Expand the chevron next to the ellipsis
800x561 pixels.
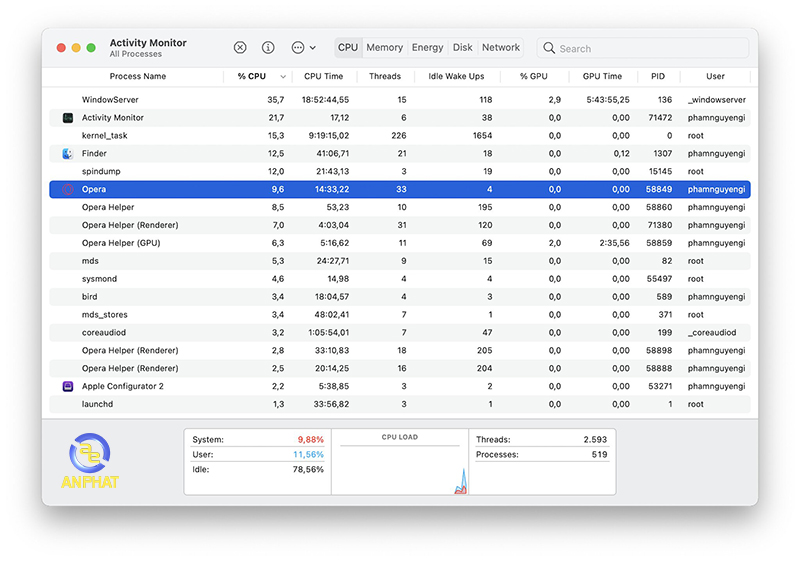[313, 48]
